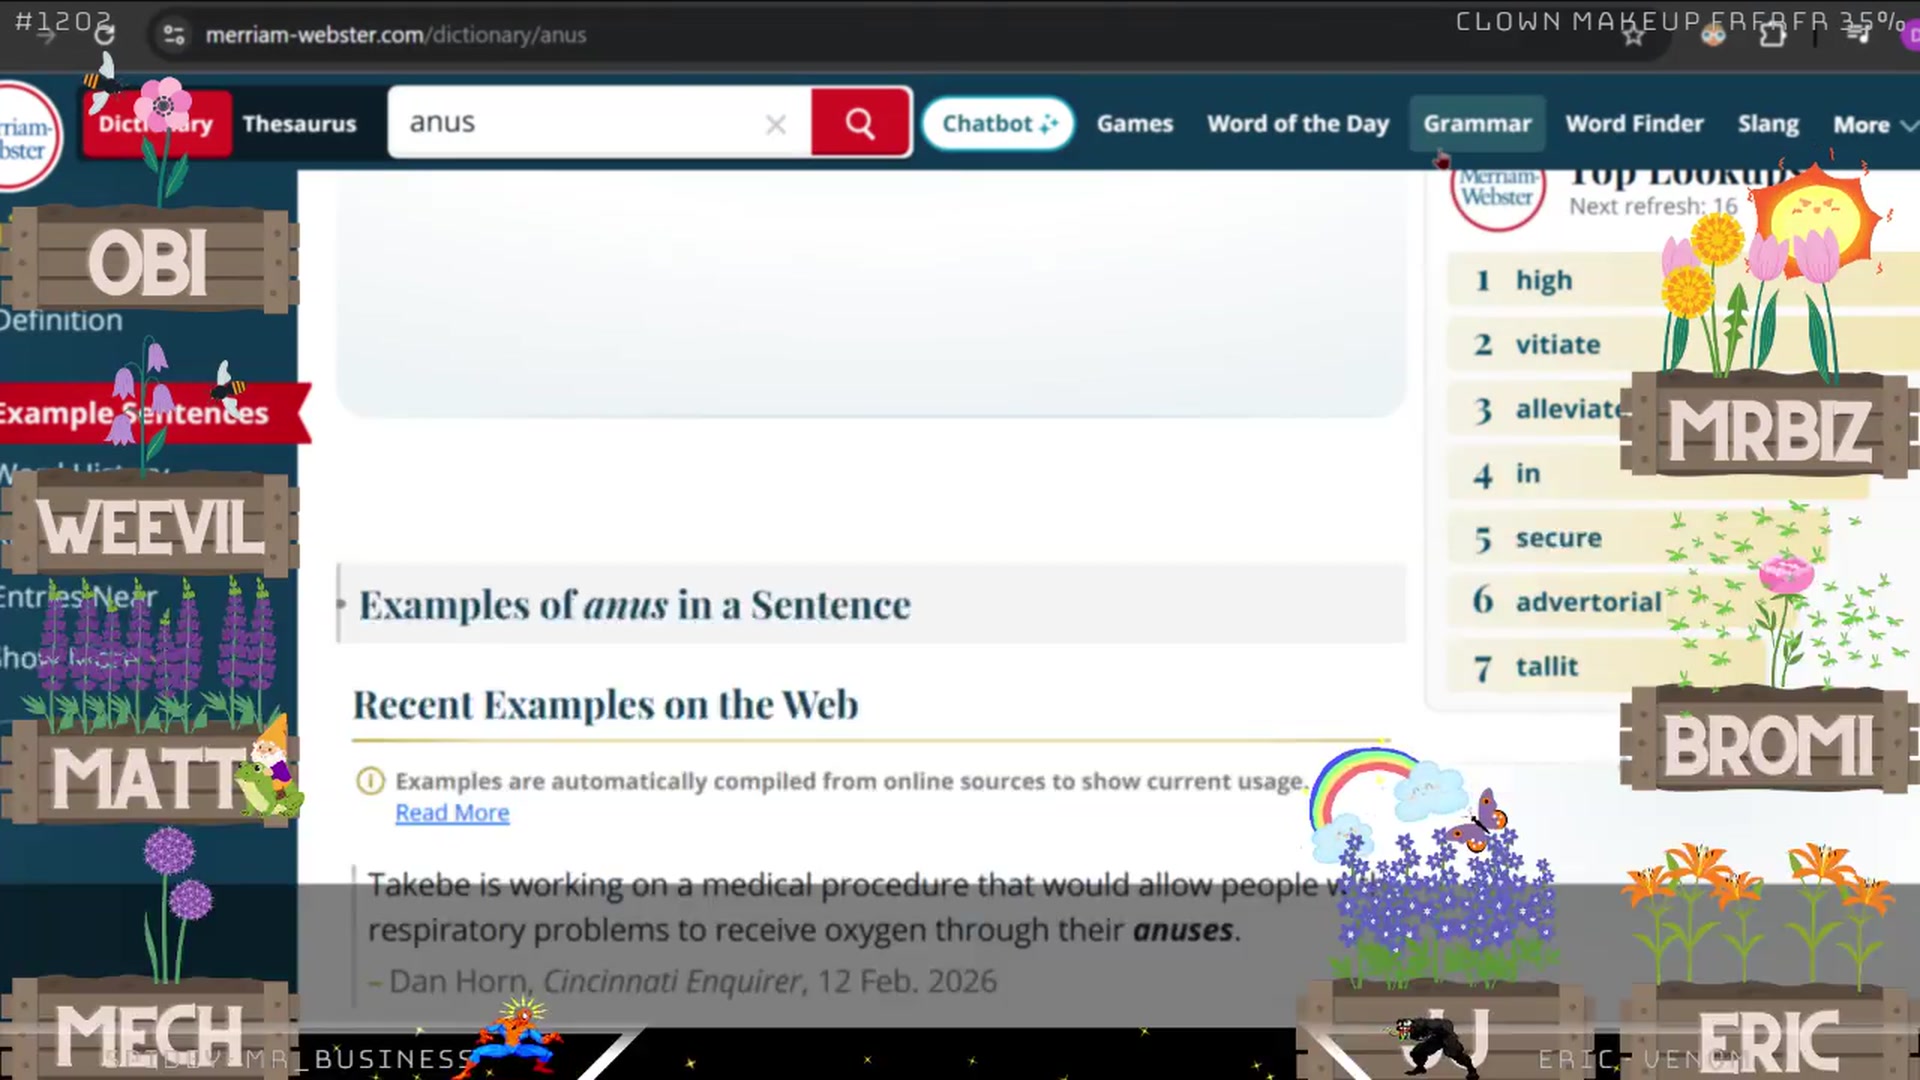Open the Word Finder page
1920x1080 pixels.
pyautogui.click(x=1634, y=124)
